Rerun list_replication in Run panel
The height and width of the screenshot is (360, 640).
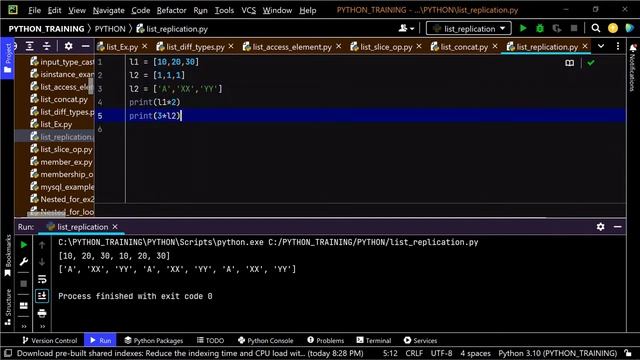24,244
